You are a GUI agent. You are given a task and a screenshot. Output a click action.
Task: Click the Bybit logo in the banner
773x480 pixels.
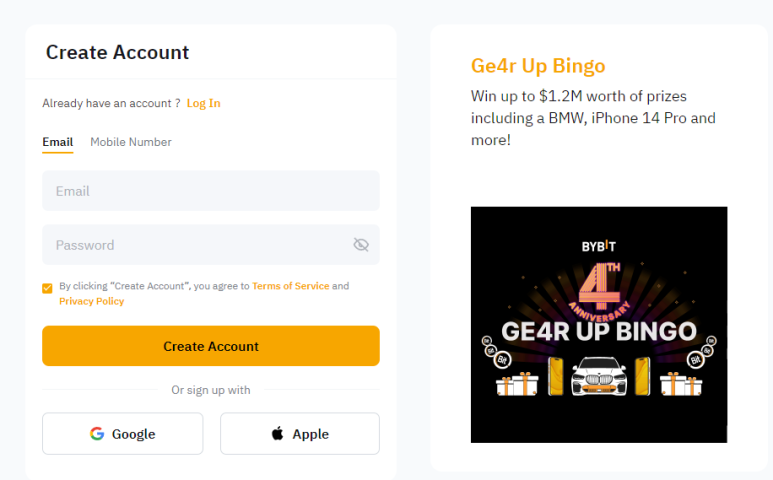[599, 247]
